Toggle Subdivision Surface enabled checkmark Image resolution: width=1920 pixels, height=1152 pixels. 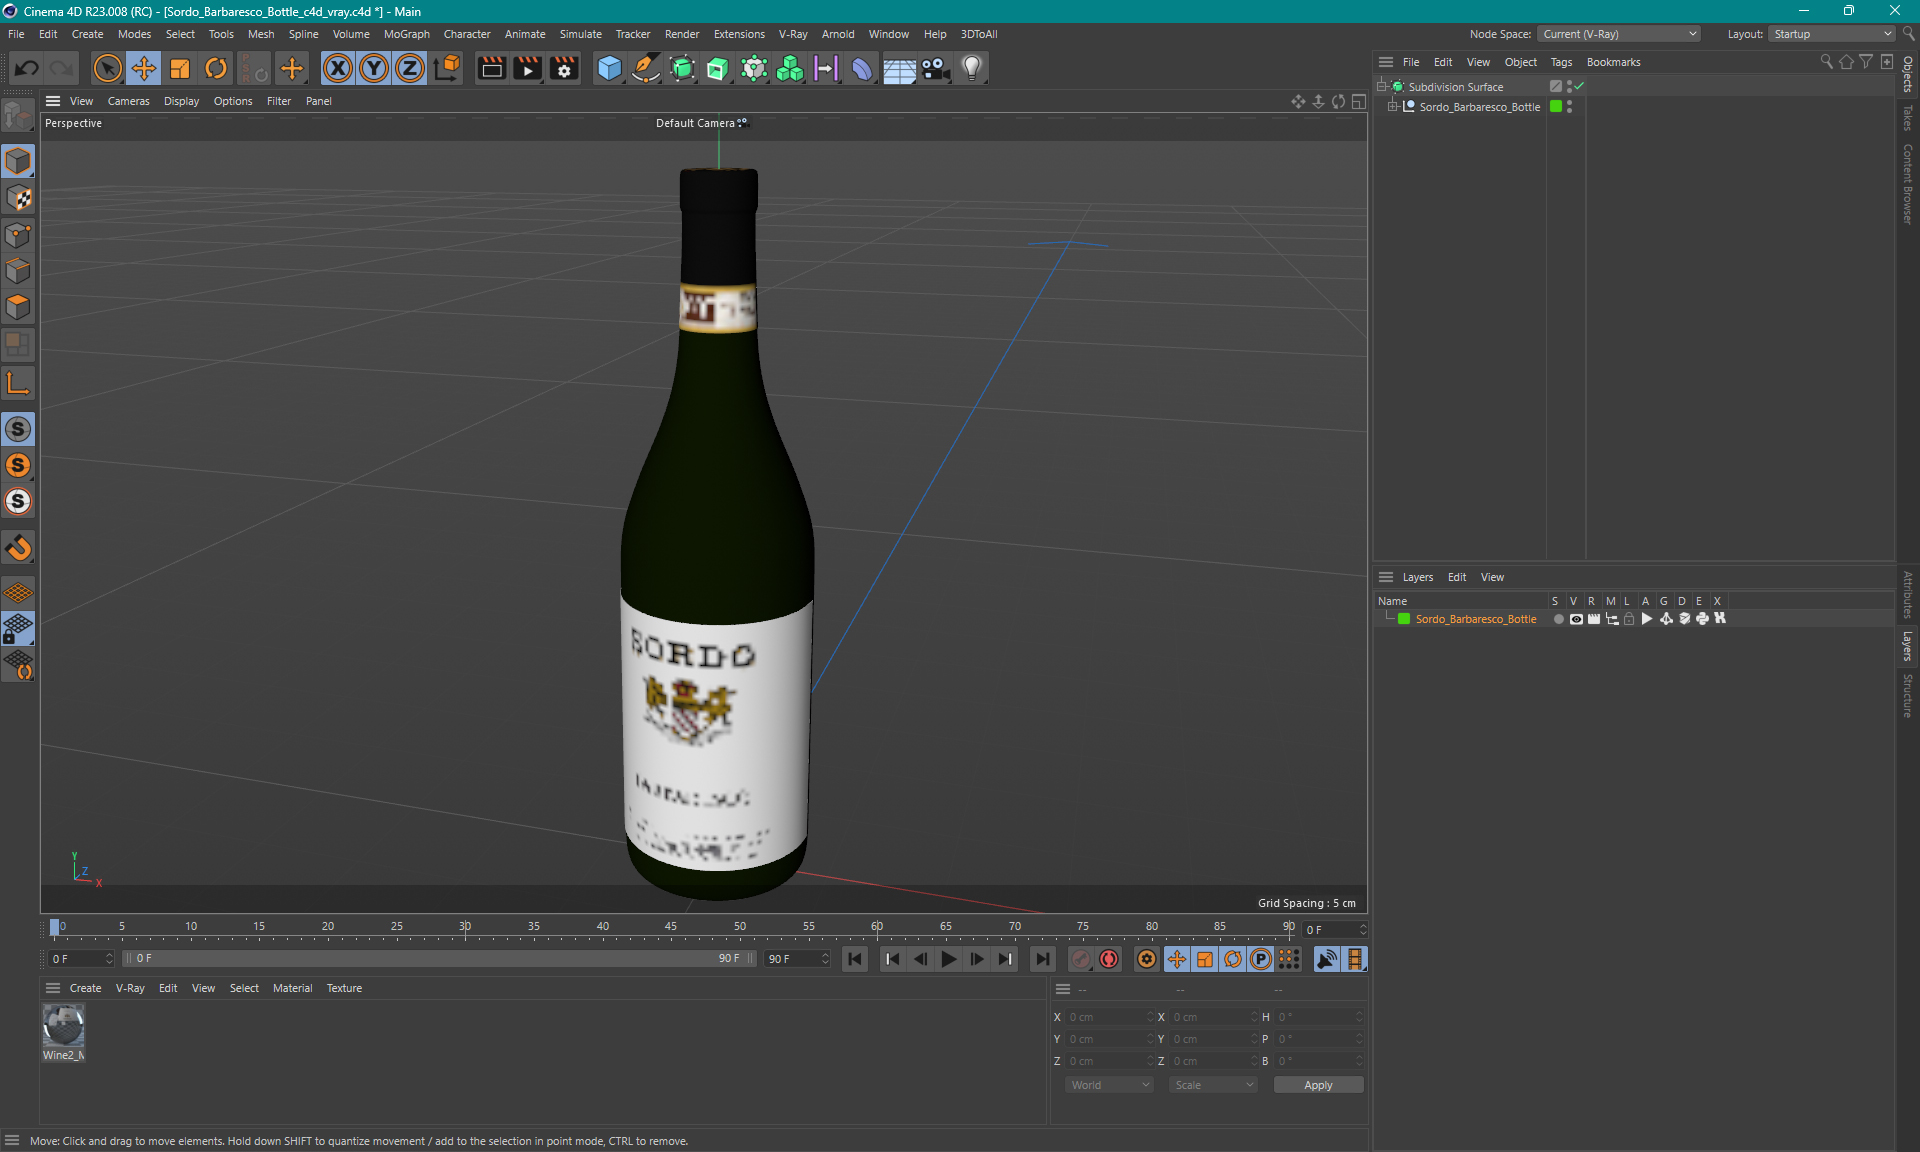point(1579,87)
